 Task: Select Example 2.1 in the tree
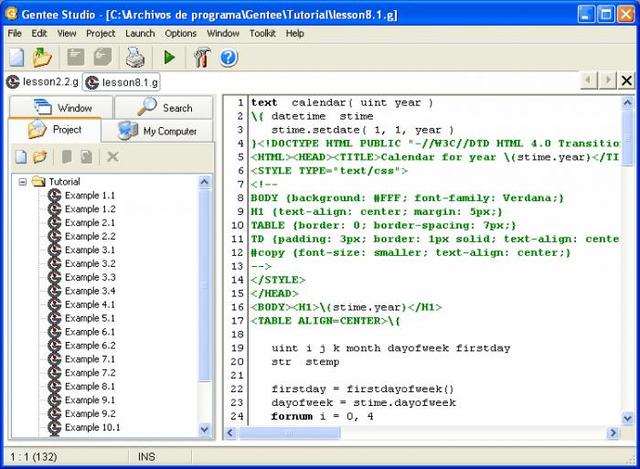point(90,223)
